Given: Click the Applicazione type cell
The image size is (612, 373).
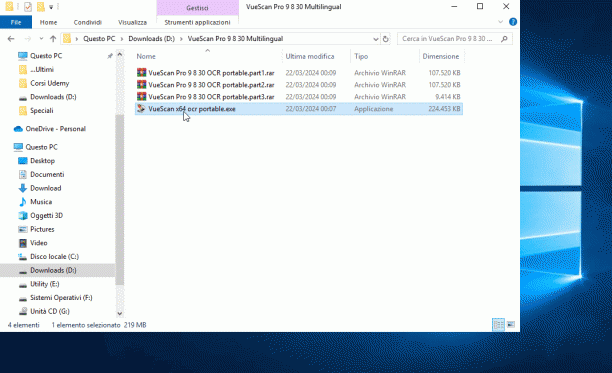Looking at the screenshot, I should click(374, 109).
